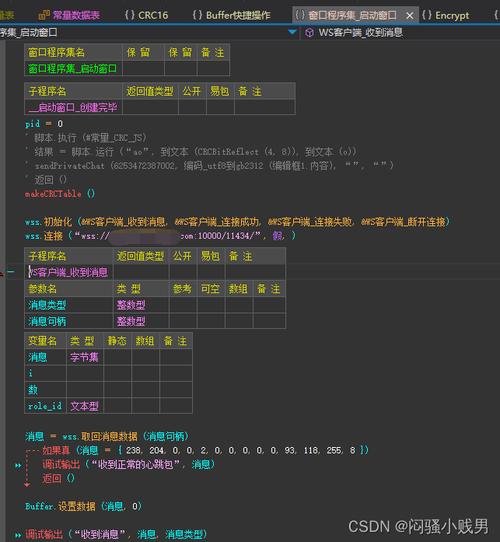The width and height of the screenshot is (500, 542).
Task: Click the 返回值类型 header in first subroutine table
Action: coord(150,91)
